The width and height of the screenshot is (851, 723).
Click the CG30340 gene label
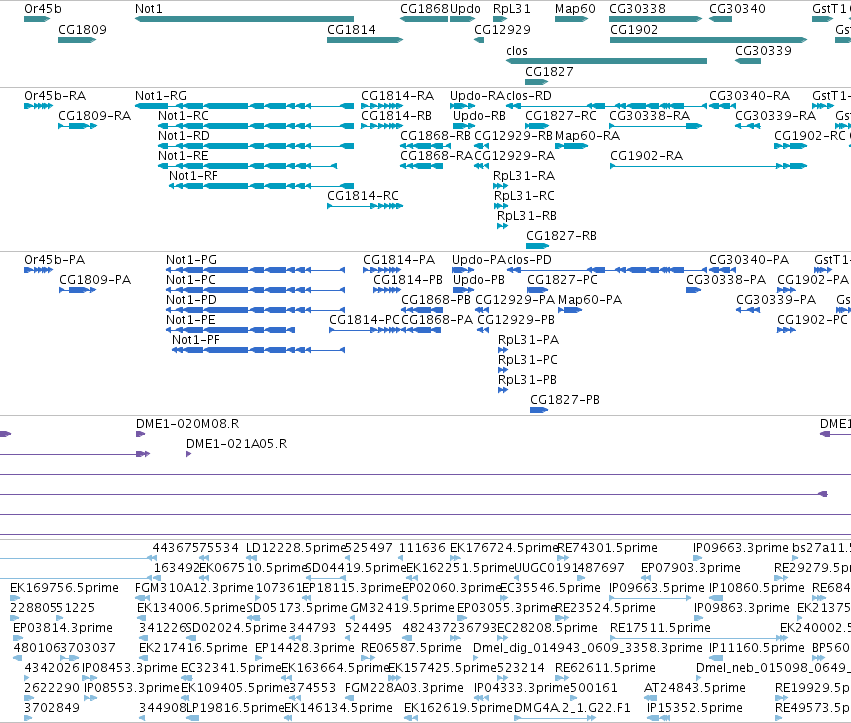pos(738,9)
